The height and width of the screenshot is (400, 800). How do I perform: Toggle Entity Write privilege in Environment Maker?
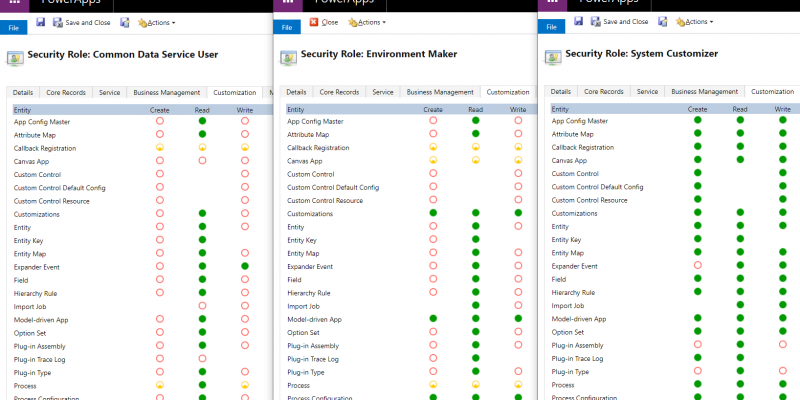pyautogui.click(x=518, y=226)
